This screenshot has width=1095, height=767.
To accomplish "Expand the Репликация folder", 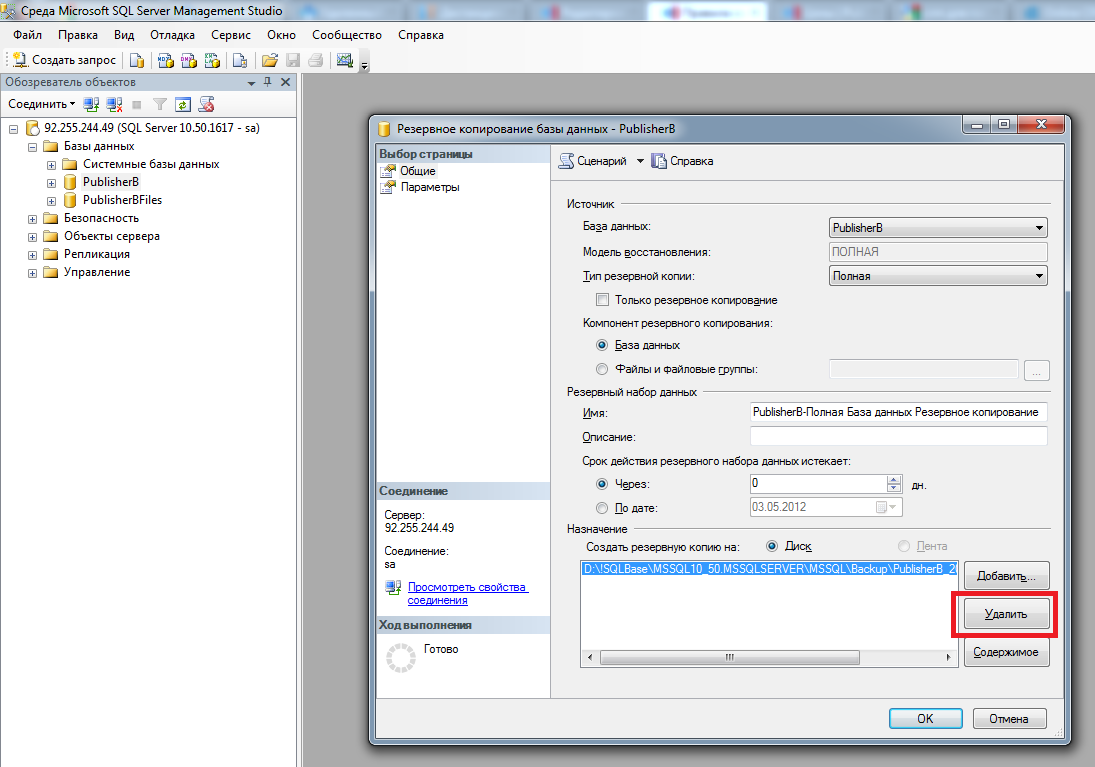I will pos(32,256).
